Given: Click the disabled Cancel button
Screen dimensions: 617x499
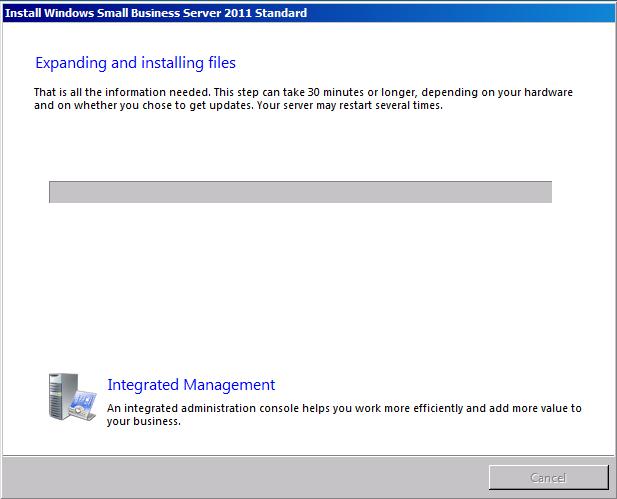Looking at the screenshot, I should point(549,477).
